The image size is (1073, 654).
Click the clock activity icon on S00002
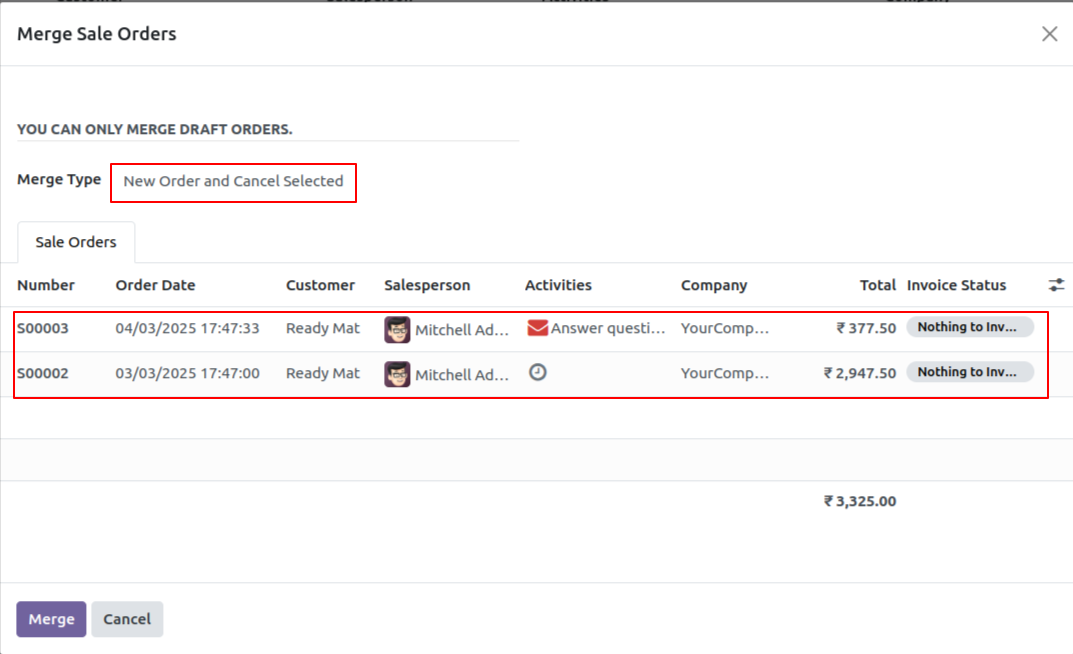(537, 372)
